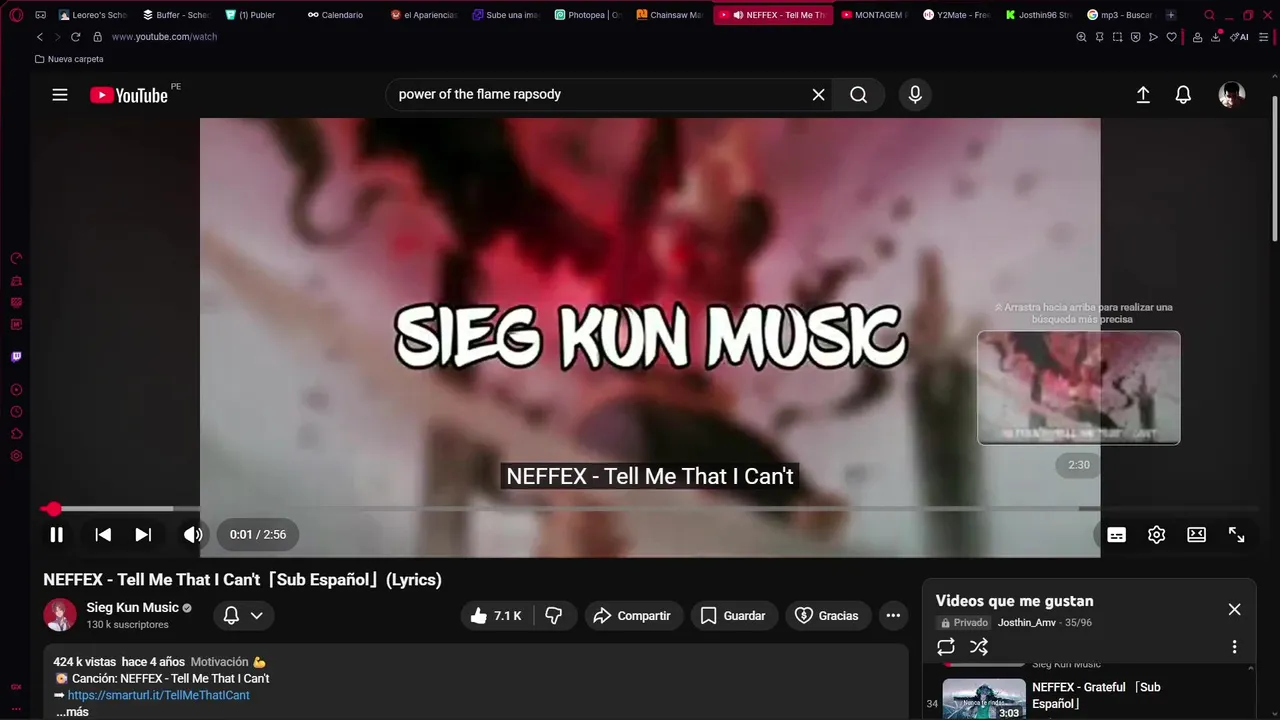Click the page vertical scrollbar

[1275, 168]
